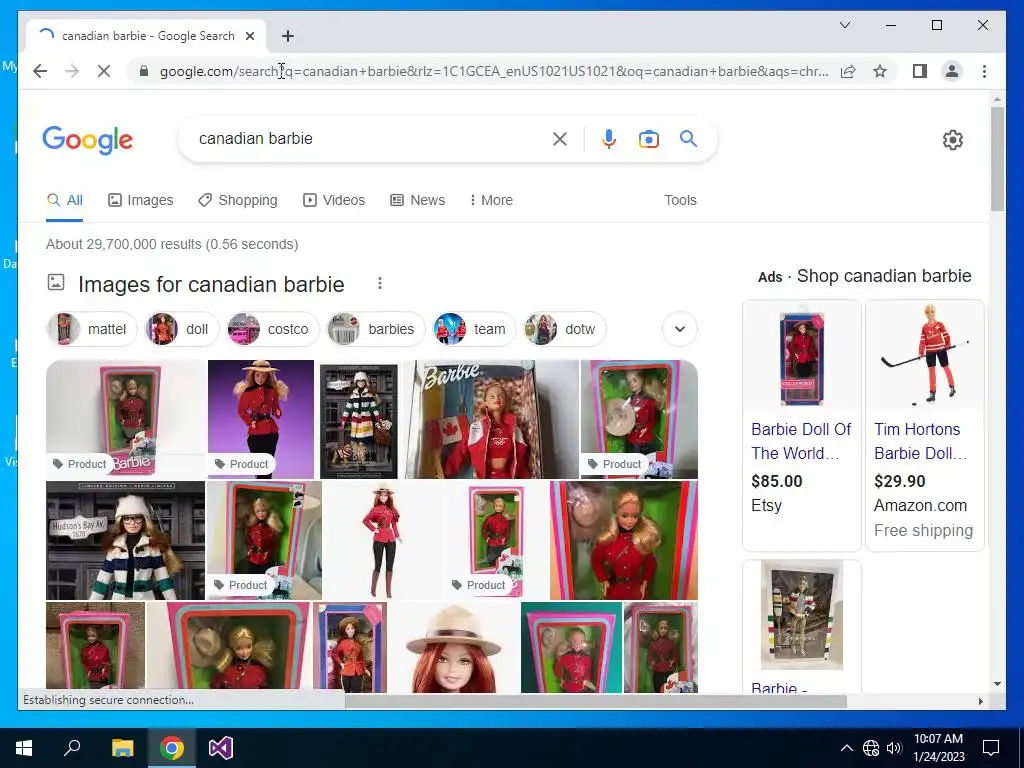Open the Barbie with Canadian flag image

(492, 419)
